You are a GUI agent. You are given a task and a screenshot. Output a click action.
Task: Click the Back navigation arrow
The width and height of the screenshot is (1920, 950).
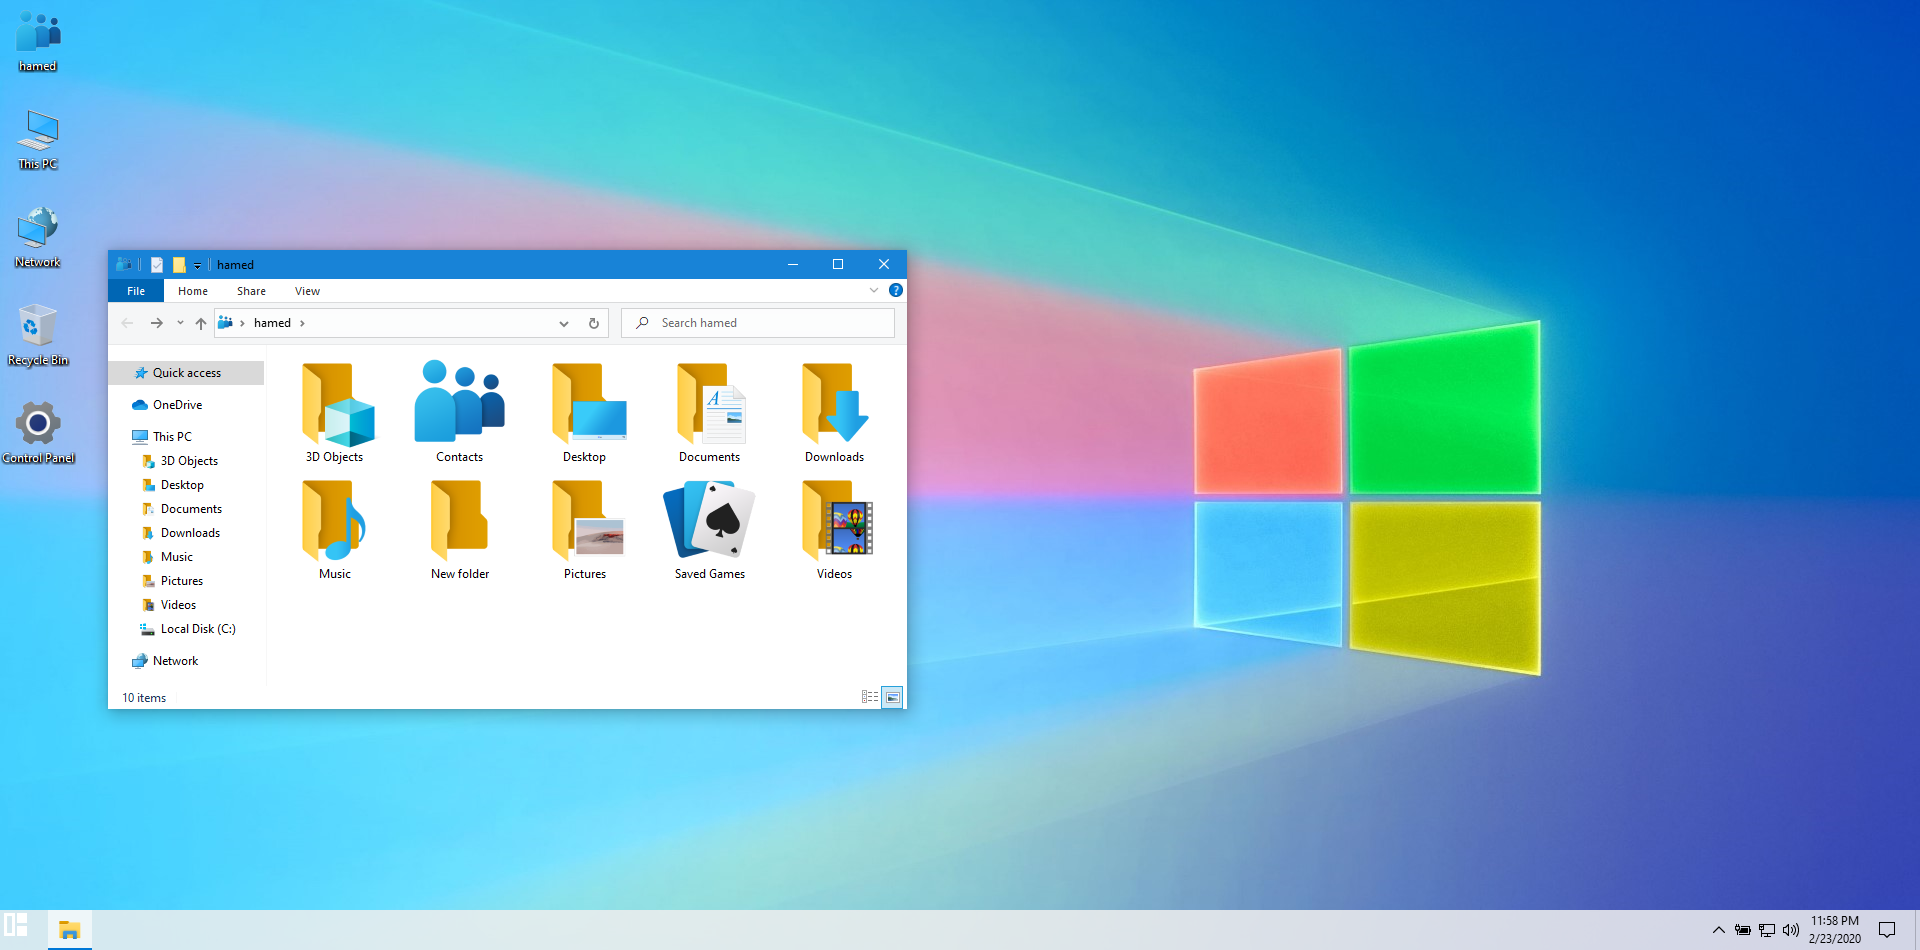click(x=127, y=323)
